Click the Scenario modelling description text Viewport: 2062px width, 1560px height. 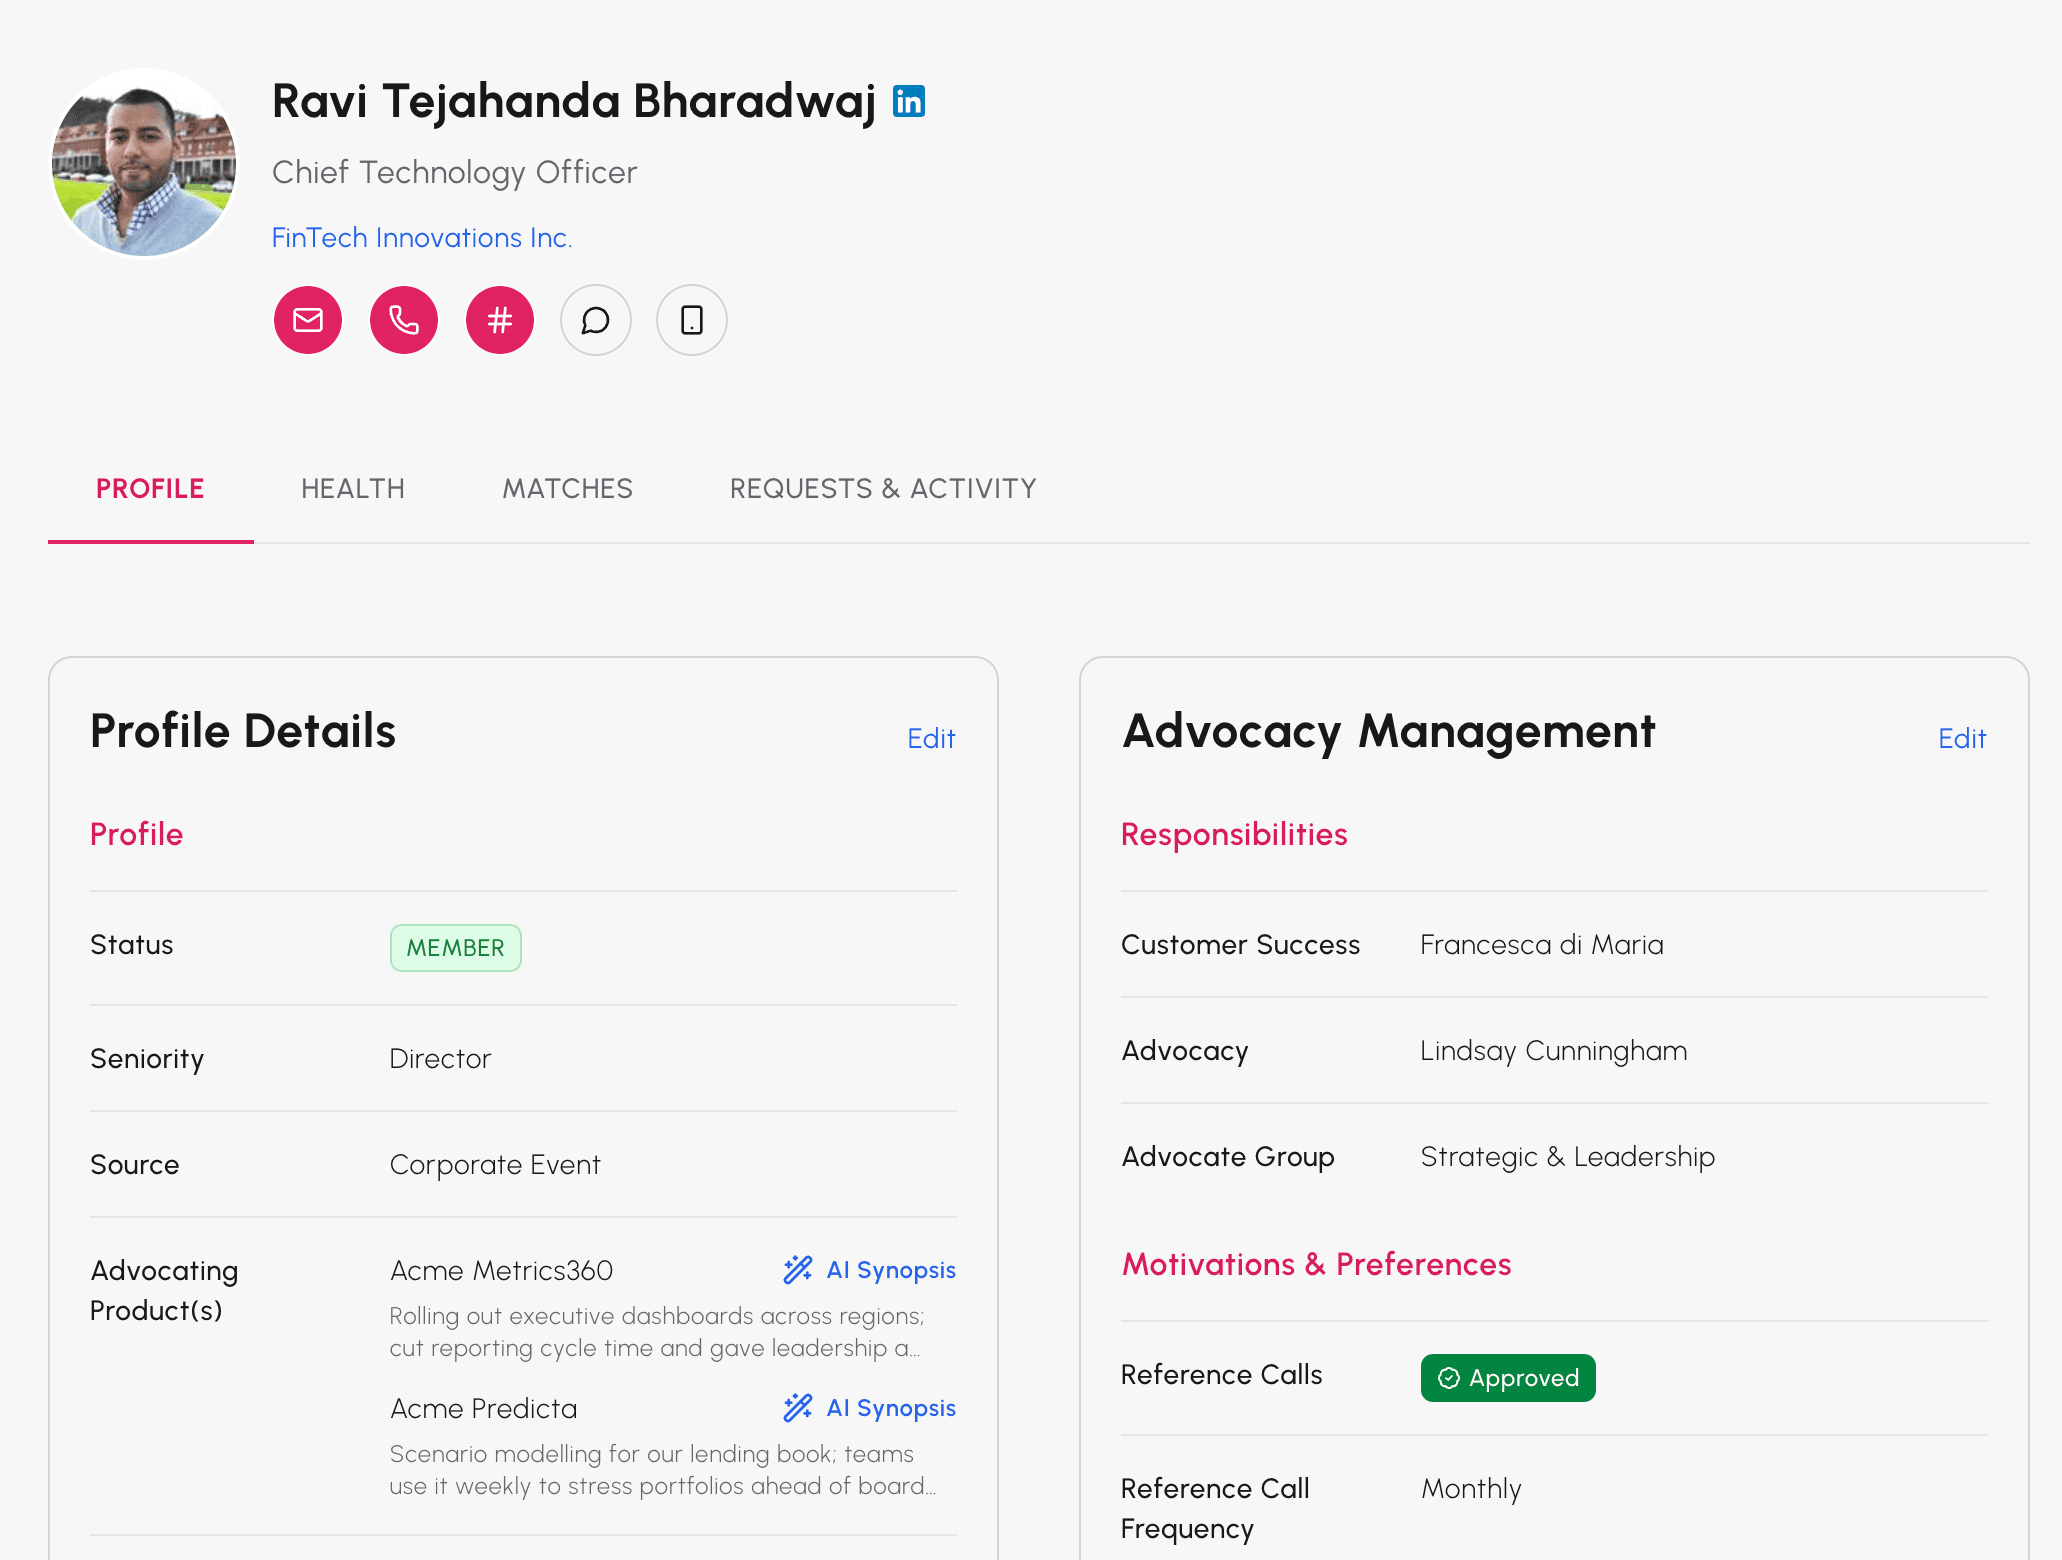pyautogui.click(x=662, y=1470)
